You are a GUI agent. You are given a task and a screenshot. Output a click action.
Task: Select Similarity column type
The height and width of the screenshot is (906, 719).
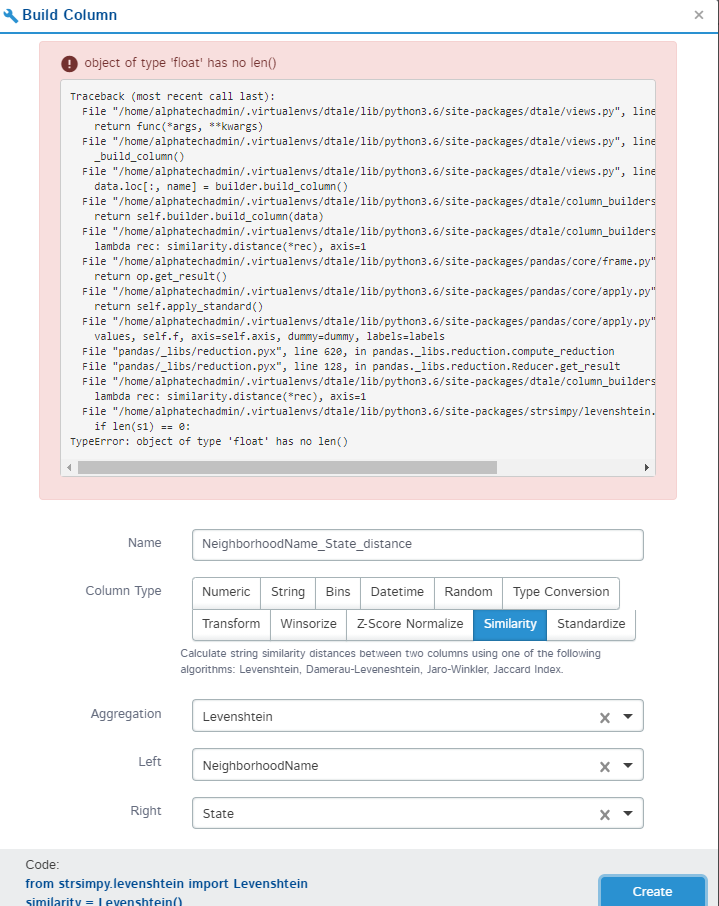(510, 624)
